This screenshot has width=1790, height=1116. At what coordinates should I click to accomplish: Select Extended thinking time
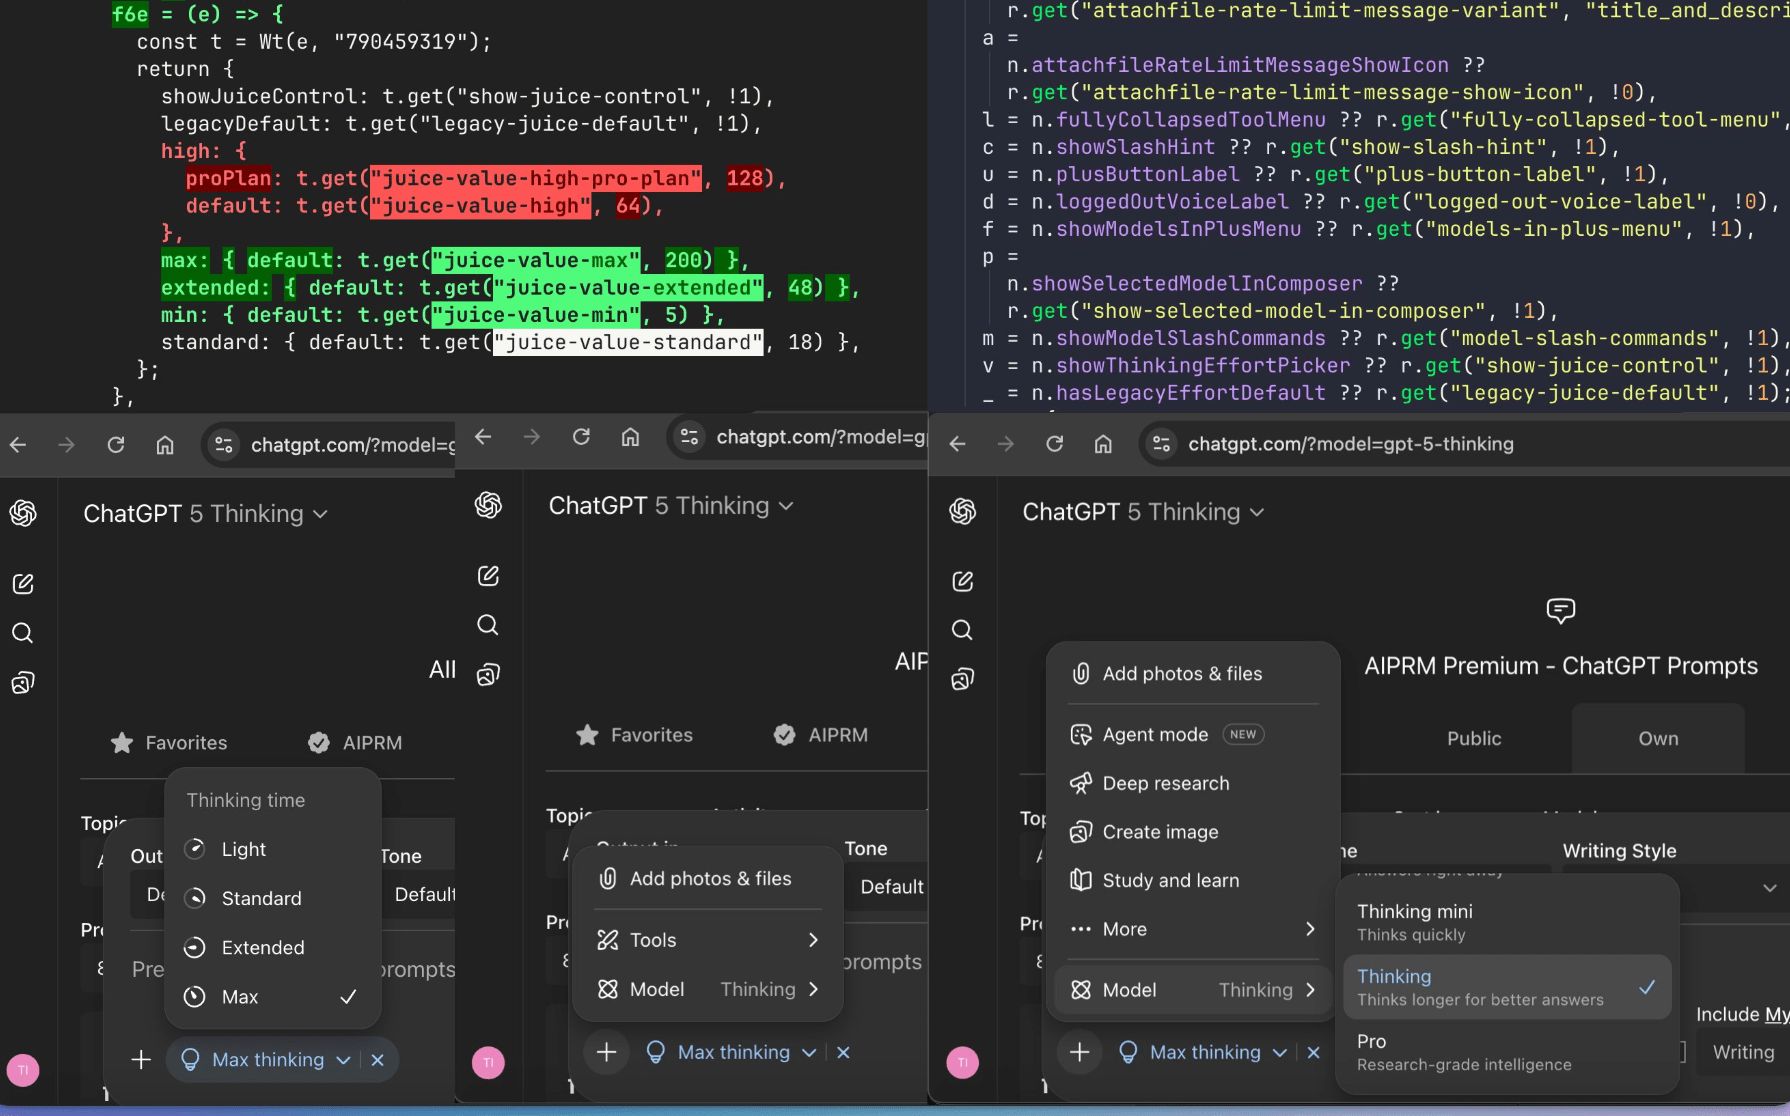(272, 947)
